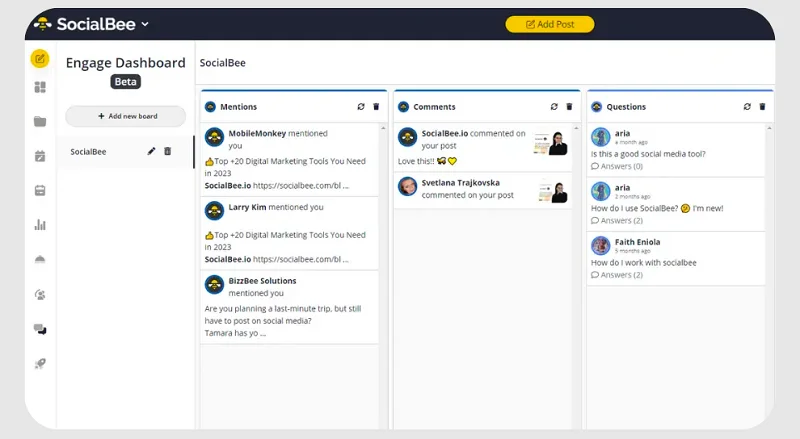The width and height of the screenshot is (800, 439).
Task: Click the yellow compose post sidebar icon
Action: tap(40, 59)
